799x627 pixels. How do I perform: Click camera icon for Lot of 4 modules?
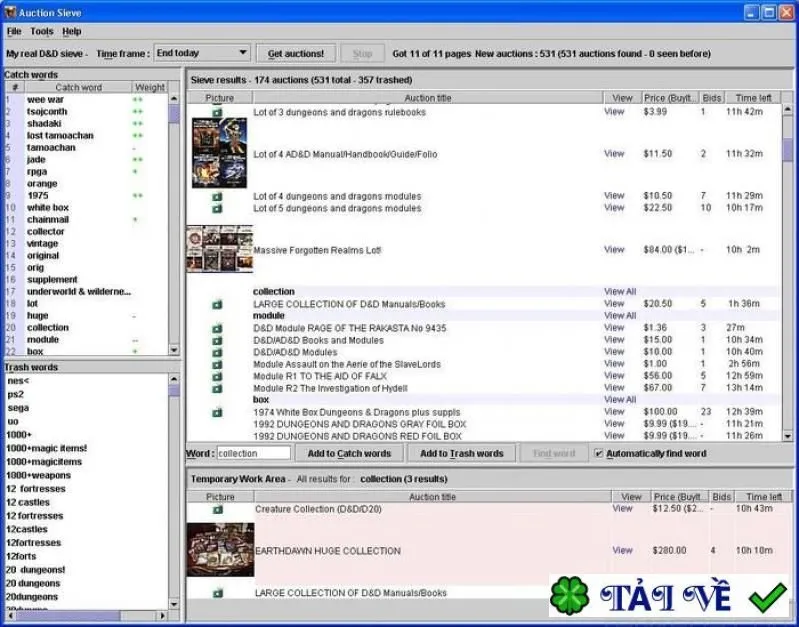tap(217, 196)
